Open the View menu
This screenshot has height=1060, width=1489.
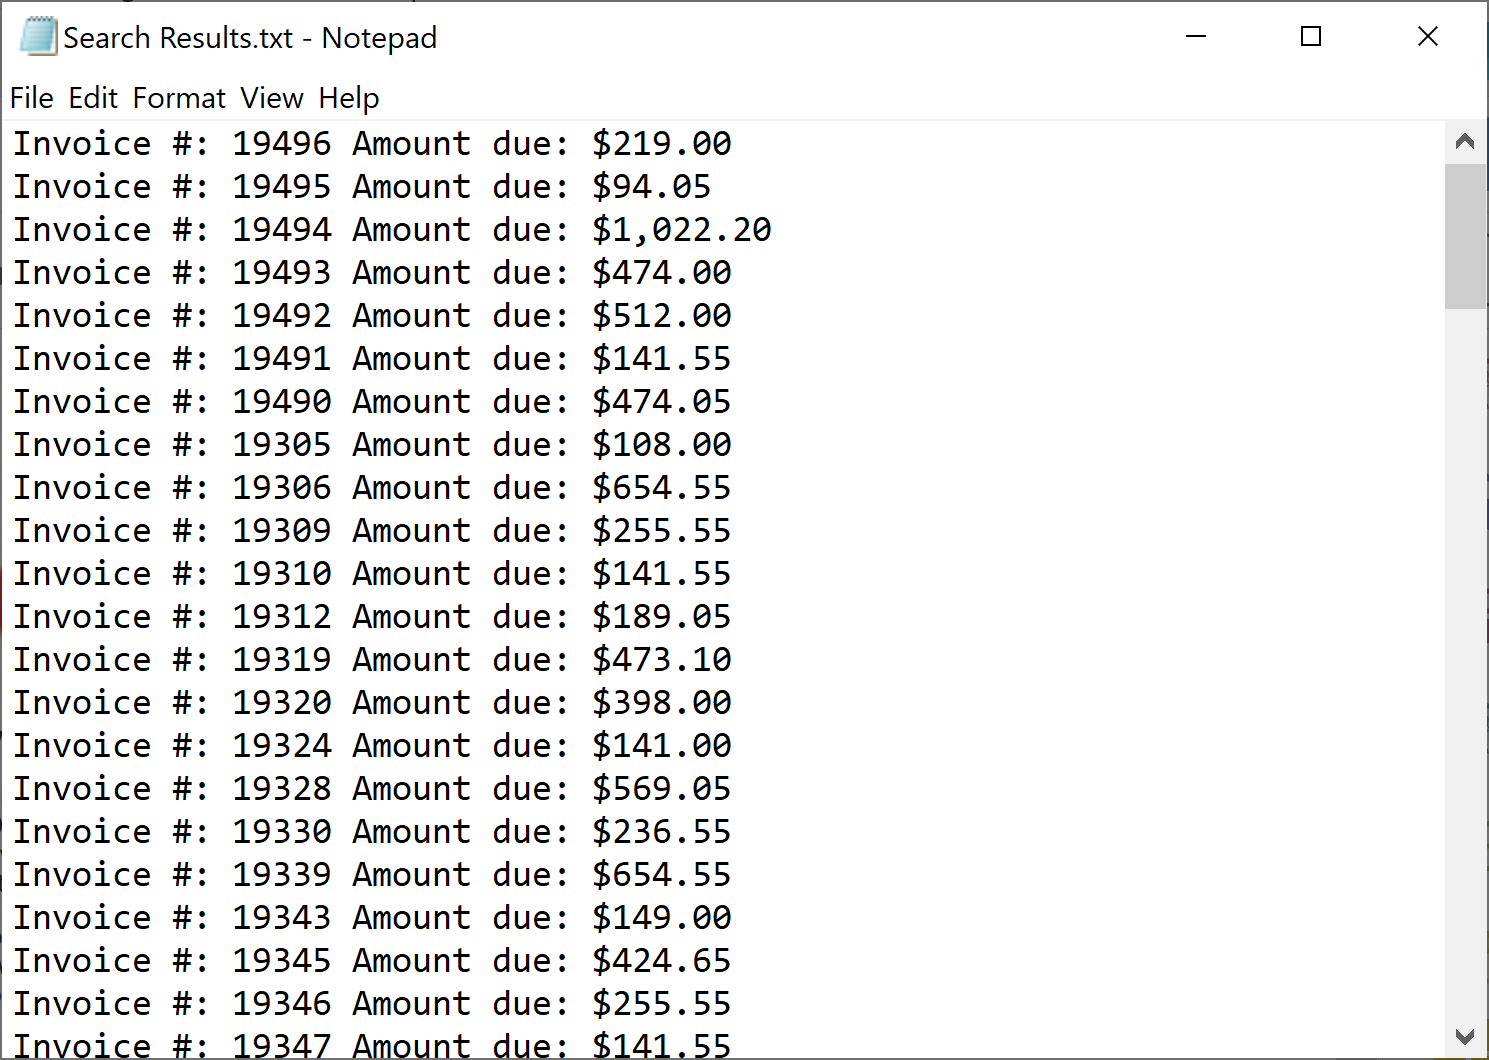[x=272, y=98]
